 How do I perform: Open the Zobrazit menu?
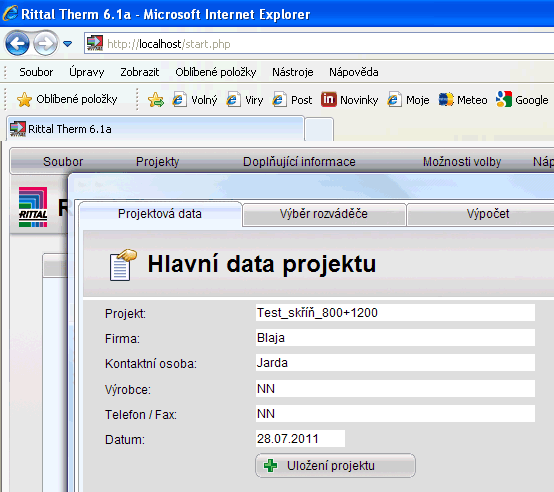coord(140,72)
